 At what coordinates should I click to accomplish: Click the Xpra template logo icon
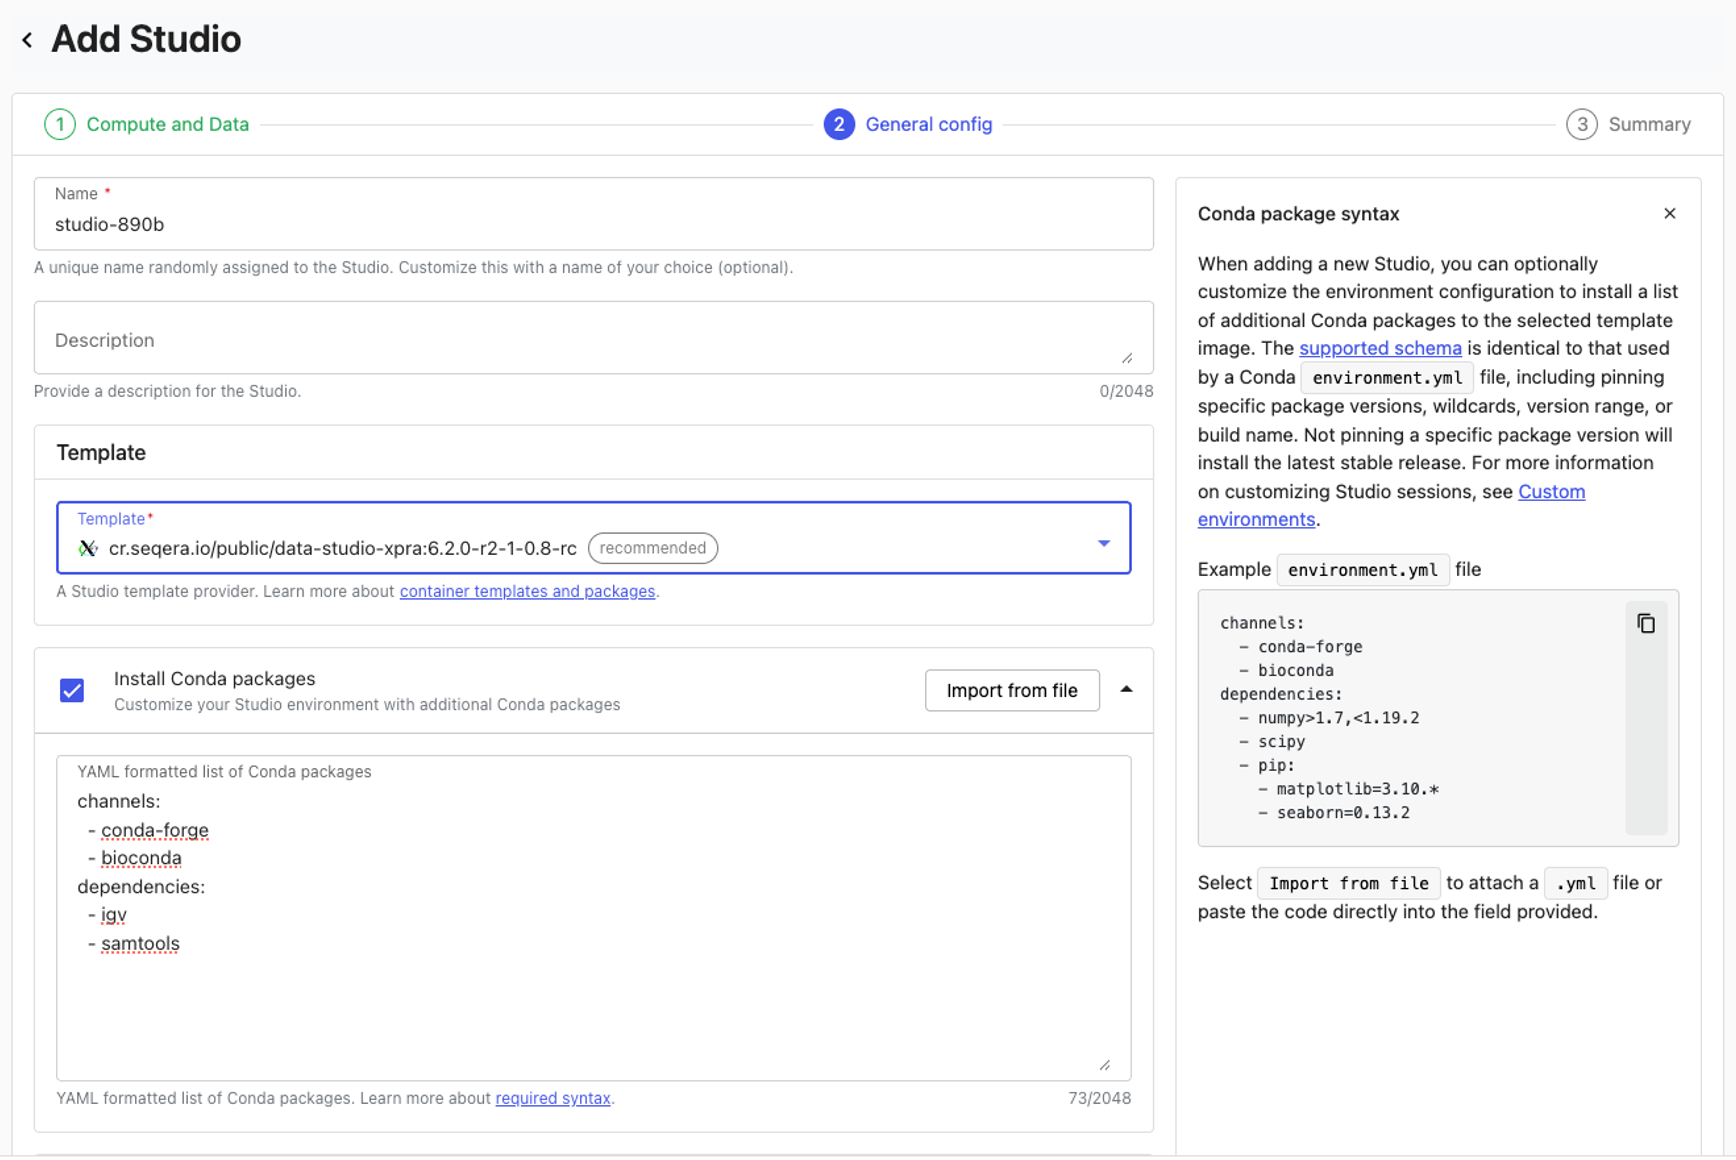[x=88, y=548]
